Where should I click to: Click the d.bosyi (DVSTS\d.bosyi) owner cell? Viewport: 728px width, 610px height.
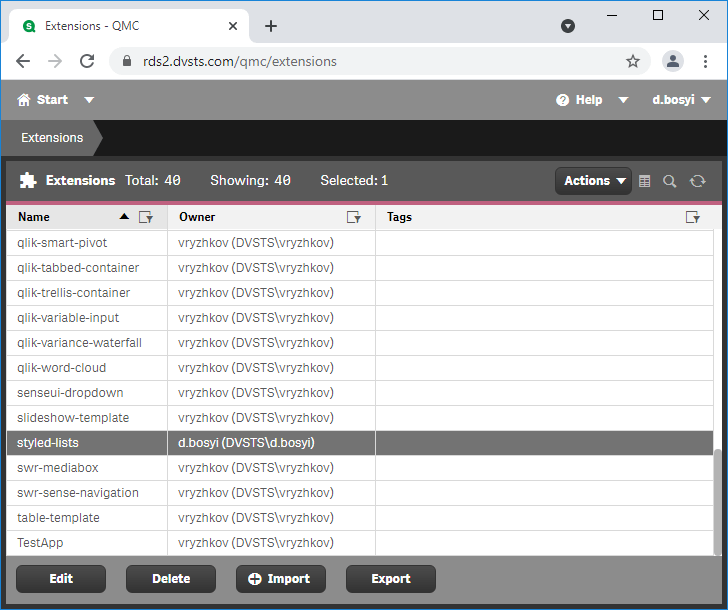271,443
